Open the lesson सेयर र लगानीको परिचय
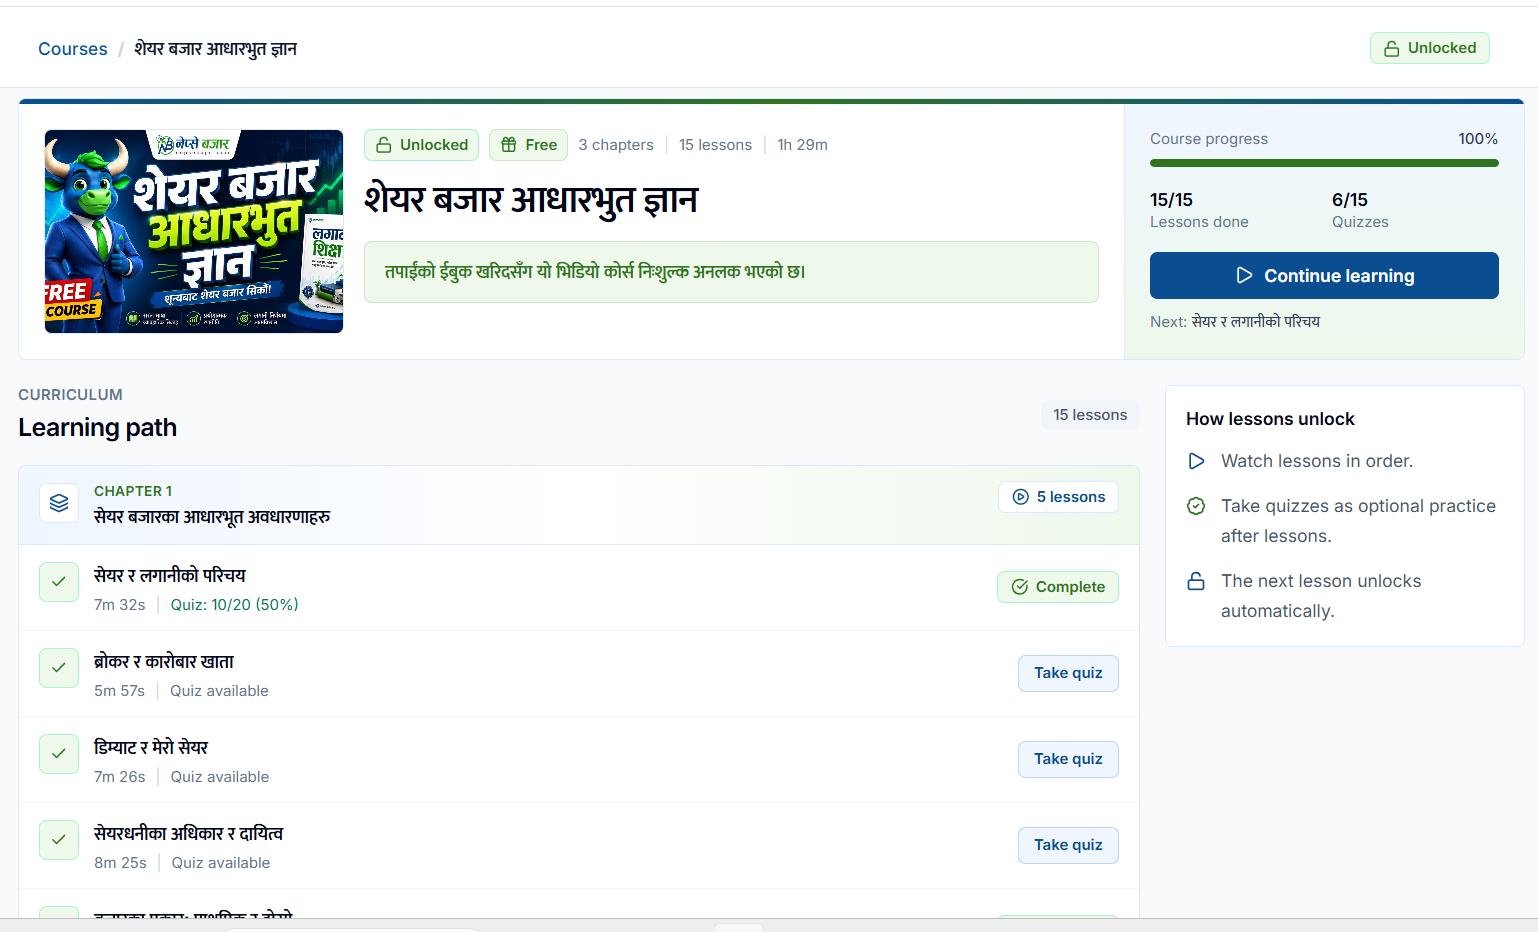1538x932 pixels. coord(170,575)
